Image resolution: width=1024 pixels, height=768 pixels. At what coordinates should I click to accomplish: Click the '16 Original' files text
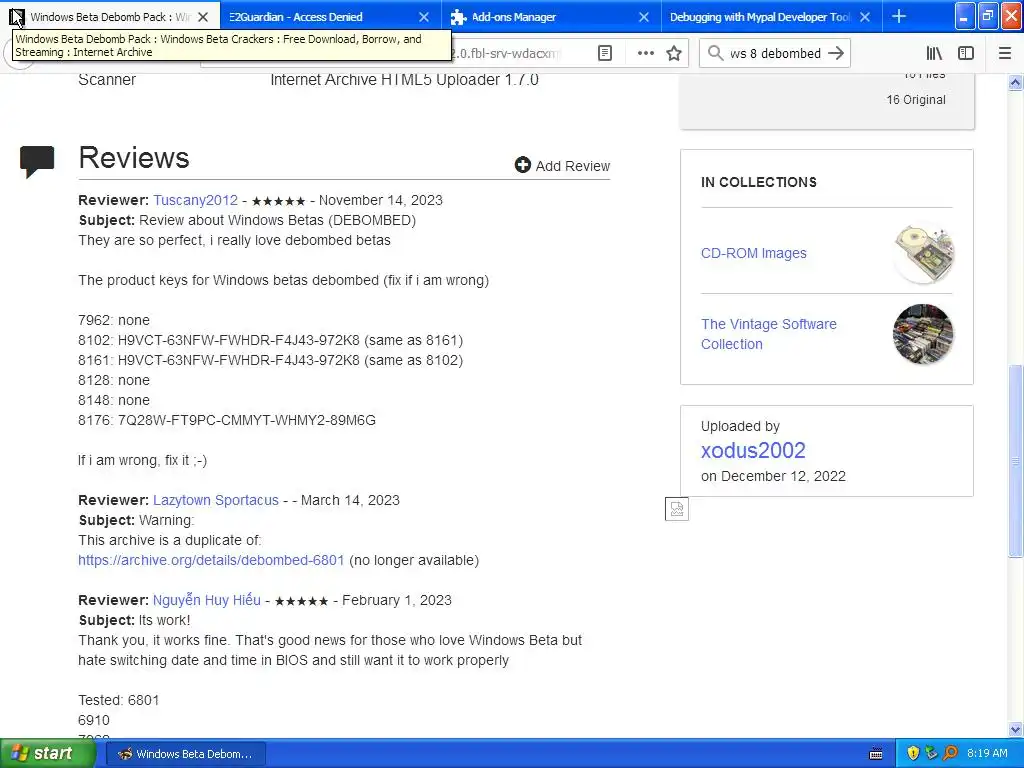coord(916,99)
